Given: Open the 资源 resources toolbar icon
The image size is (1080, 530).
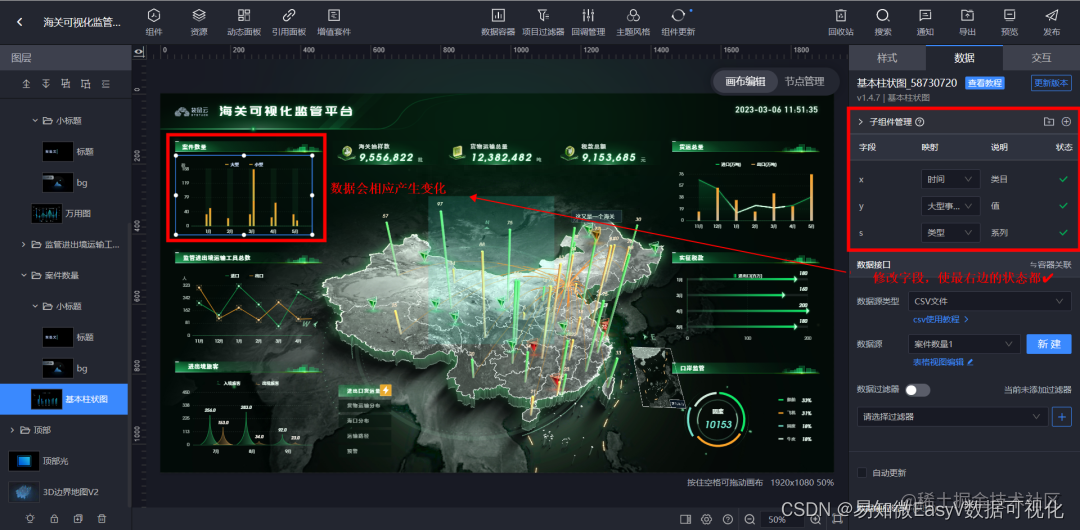Looking at the screenshot, I should tap(199, 22).
